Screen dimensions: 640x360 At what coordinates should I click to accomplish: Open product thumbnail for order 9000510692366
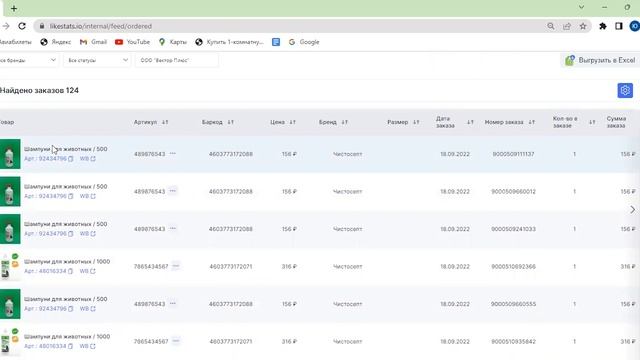10,267
